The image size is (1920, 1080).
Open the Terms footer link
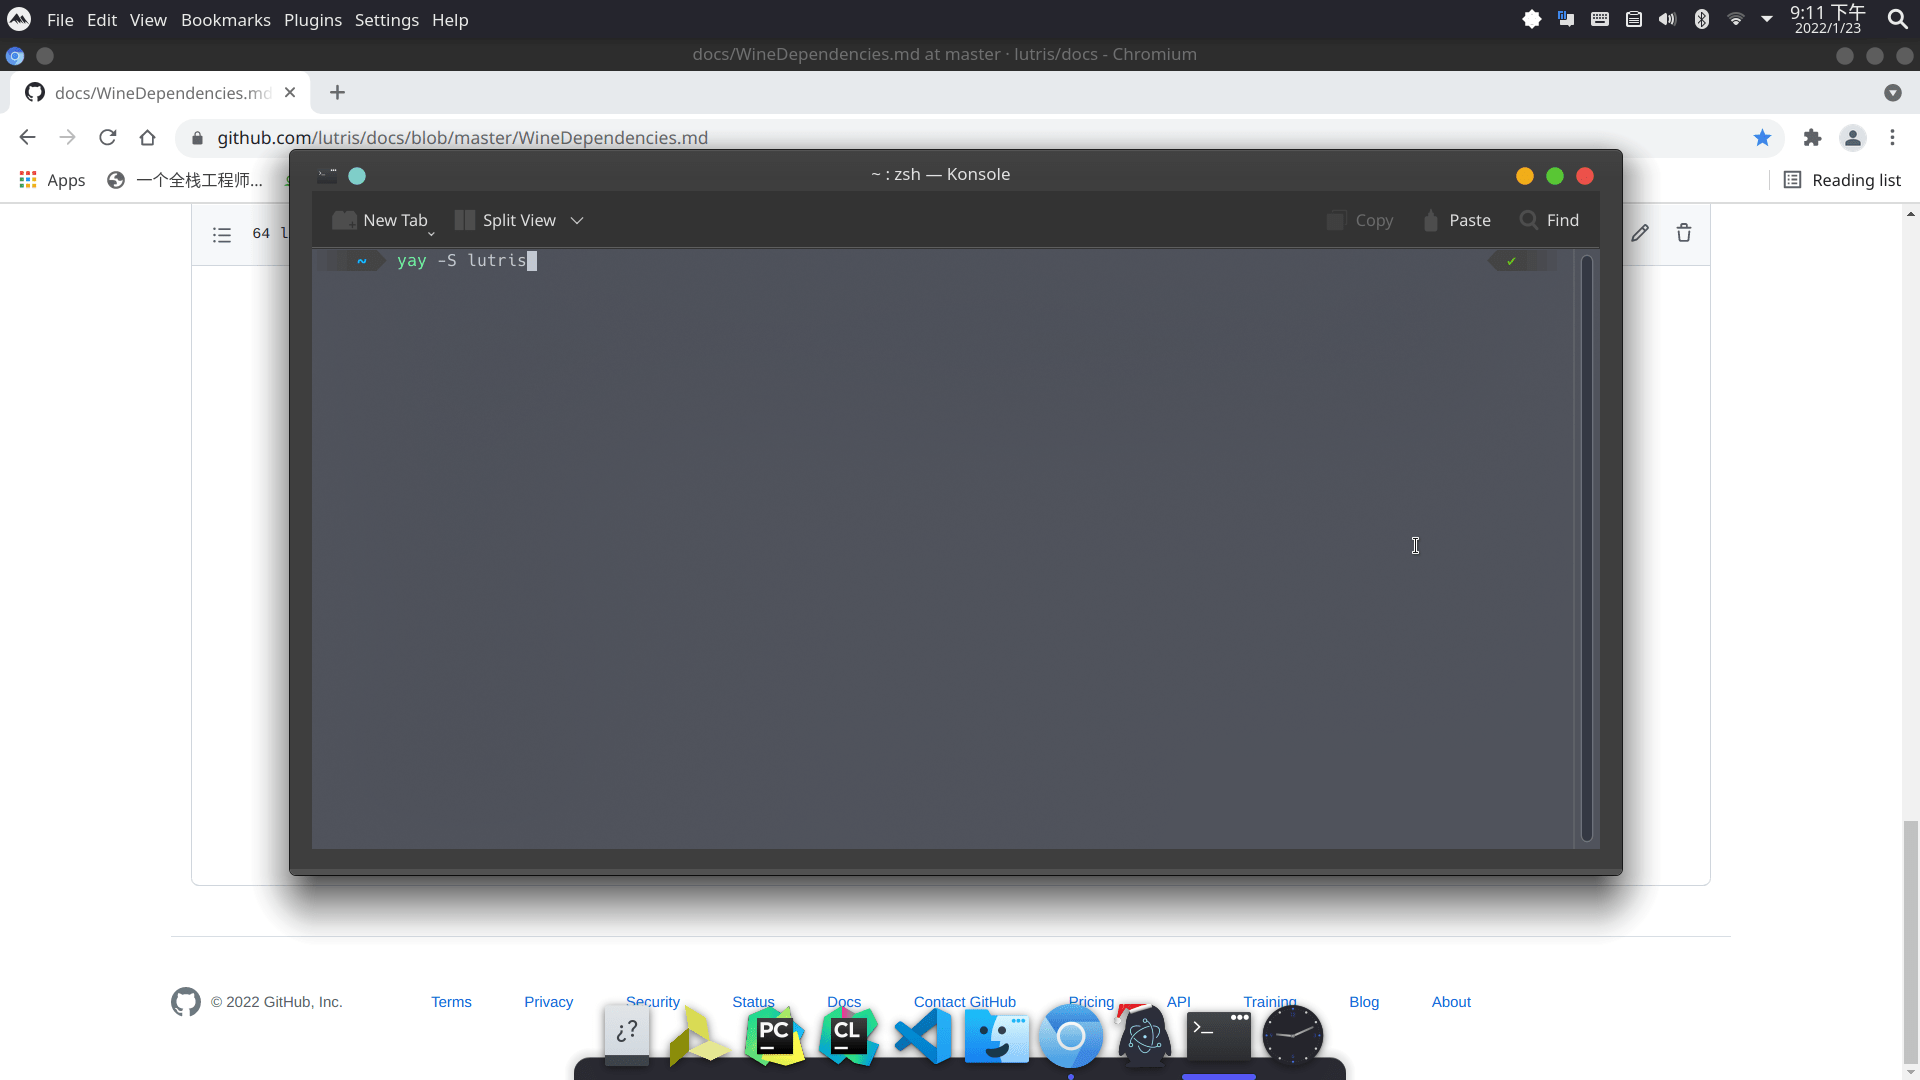451,1002
